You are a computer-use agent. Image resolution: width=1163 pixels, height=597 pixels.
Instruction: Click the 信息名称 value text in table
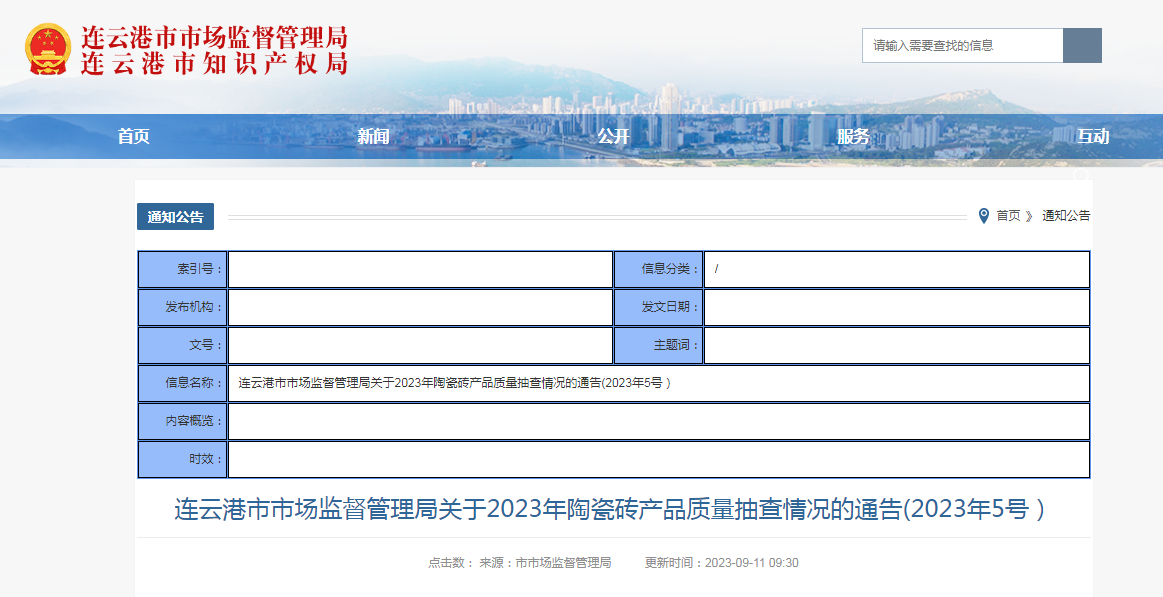coord(454,383)
